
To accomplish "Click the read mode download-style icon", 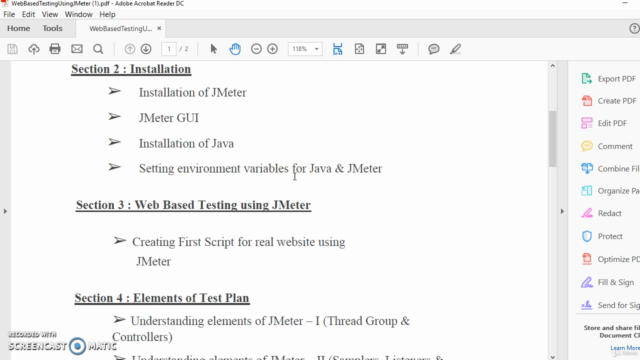I will tap(402, 49).
